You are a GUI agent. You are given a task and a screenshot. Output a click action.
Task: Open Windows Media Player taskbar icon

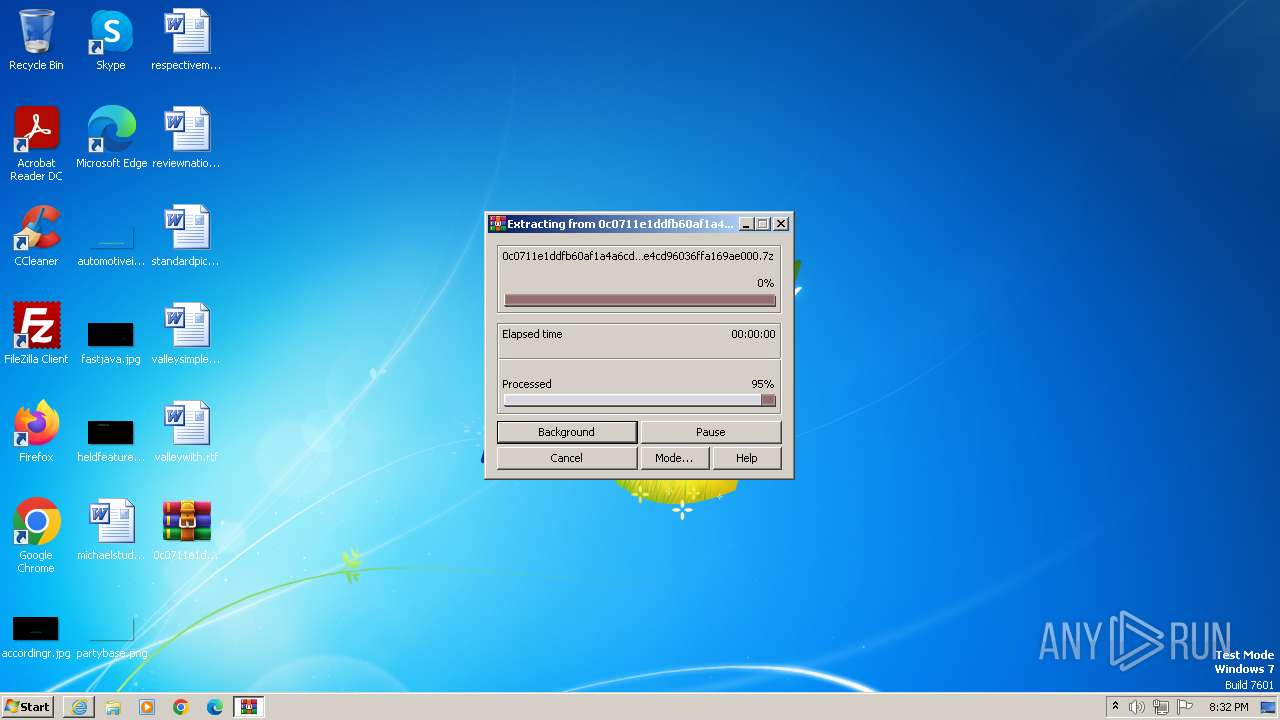click(147, 707)
